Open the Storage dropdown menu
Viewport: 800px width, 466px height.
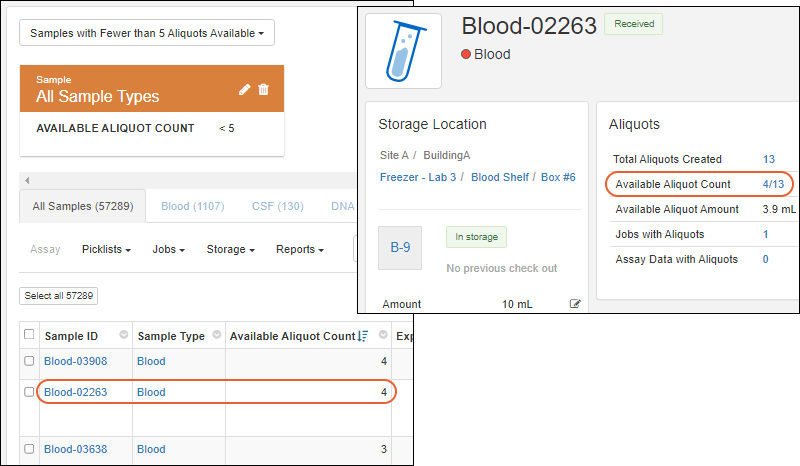pos(230,250)
